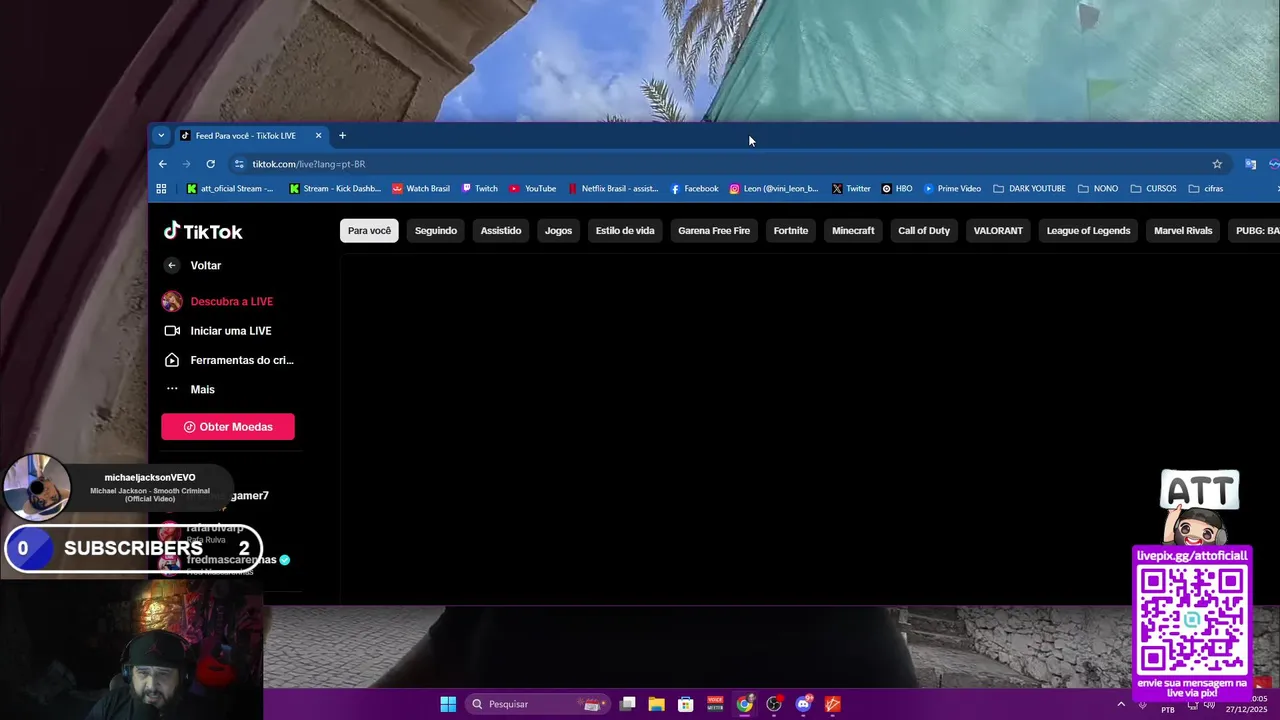Expand the cifras bookmark folder

(x=1206, y=189)
